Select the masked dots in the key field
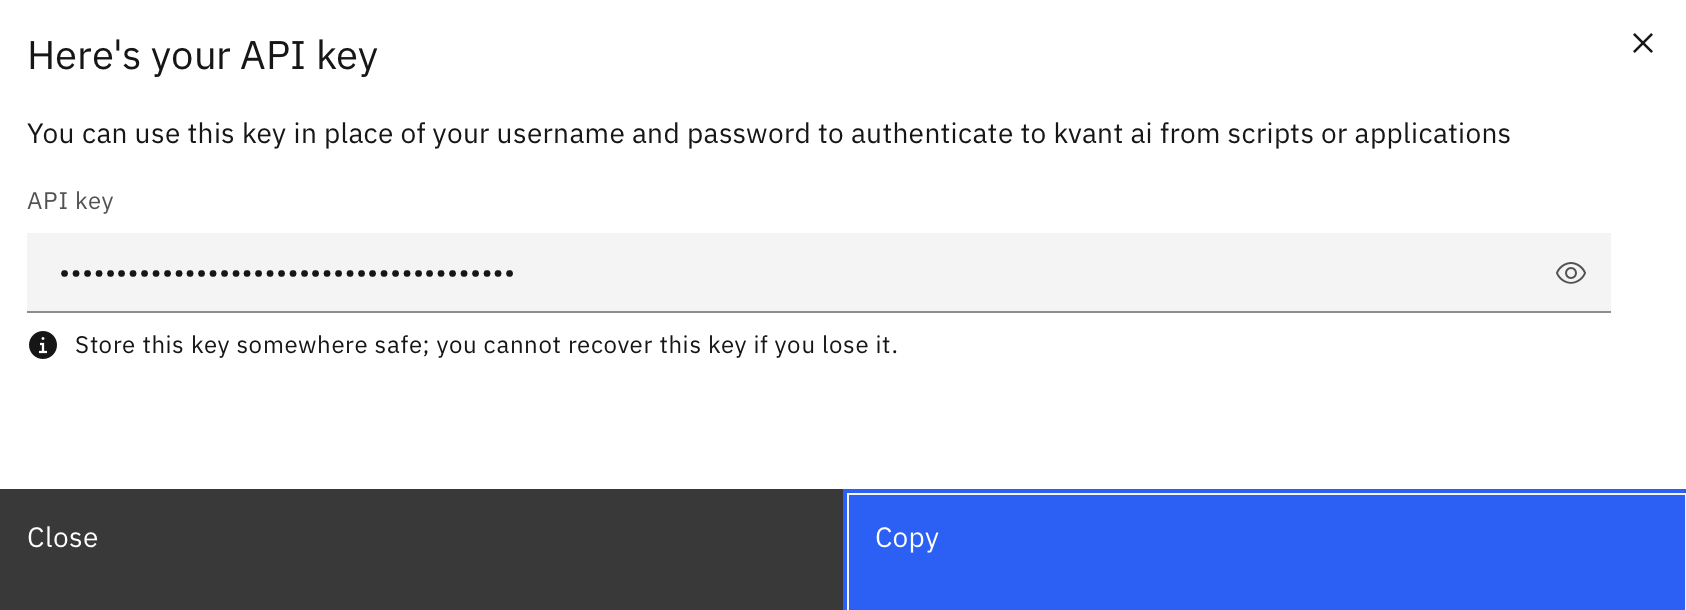This screenshot has width=1686, height=610. point(286,272)
